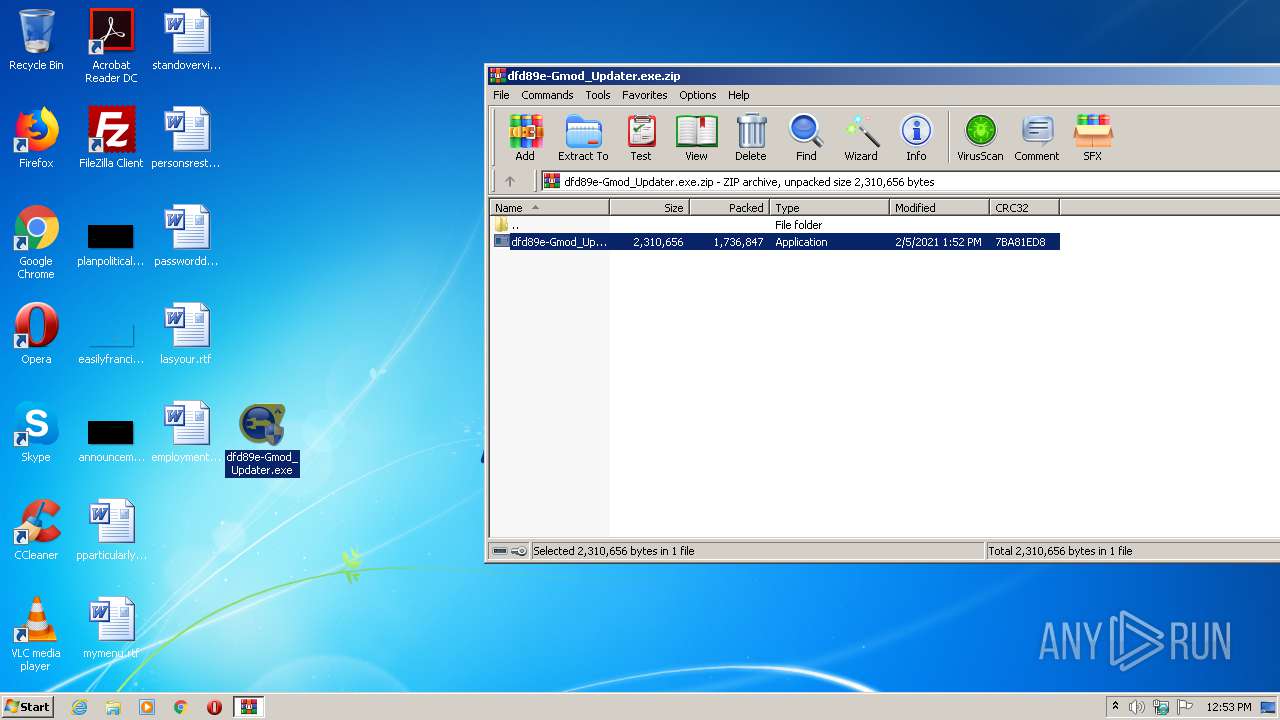Select the parent folder '..' row
The height and width of the screenshot is (720, 1280).
click(775, 225)
